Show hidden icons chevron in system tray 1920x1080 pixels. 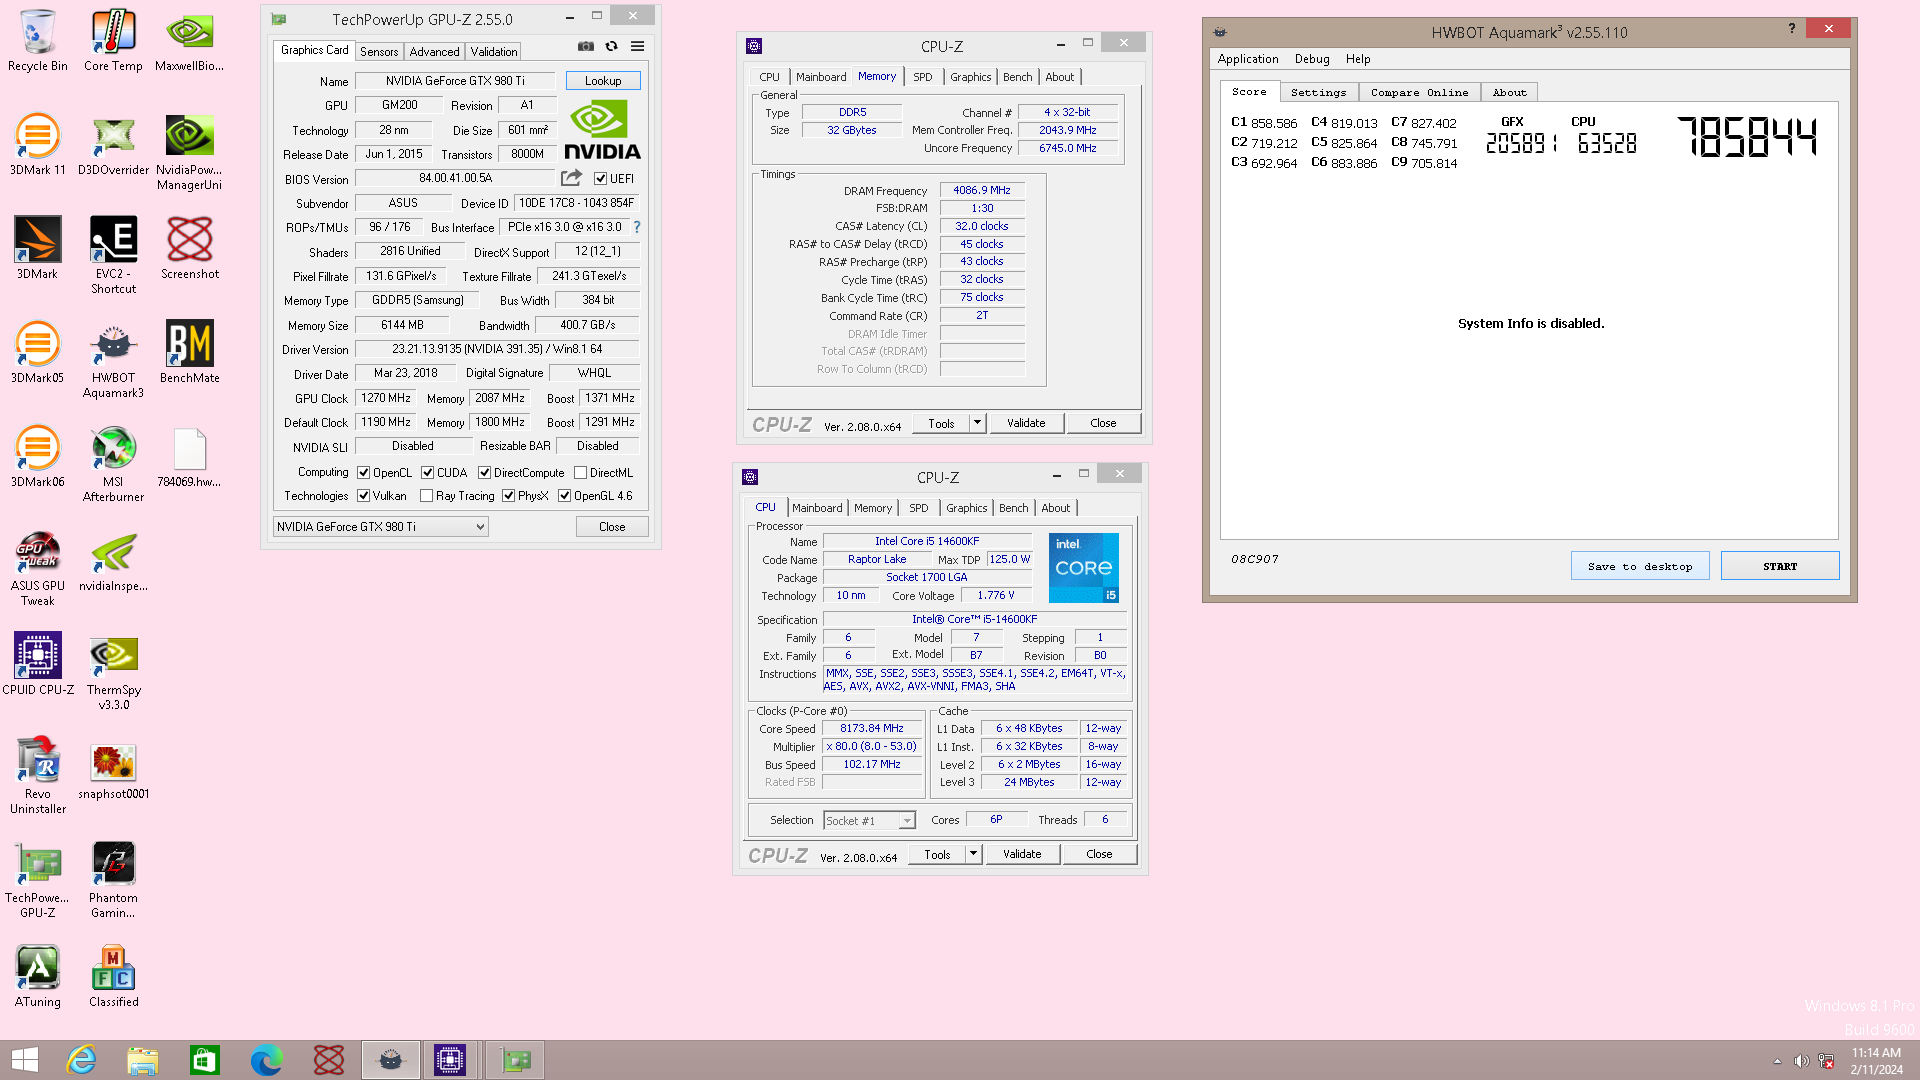(1777, 1061)
